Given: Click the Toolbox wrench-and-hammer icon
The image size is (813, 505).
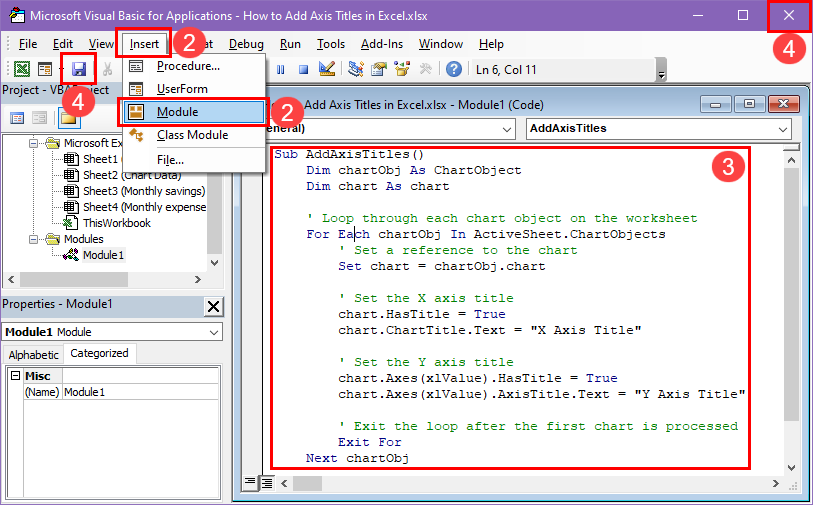Looking at the screenshot, I should click(425, 69).
